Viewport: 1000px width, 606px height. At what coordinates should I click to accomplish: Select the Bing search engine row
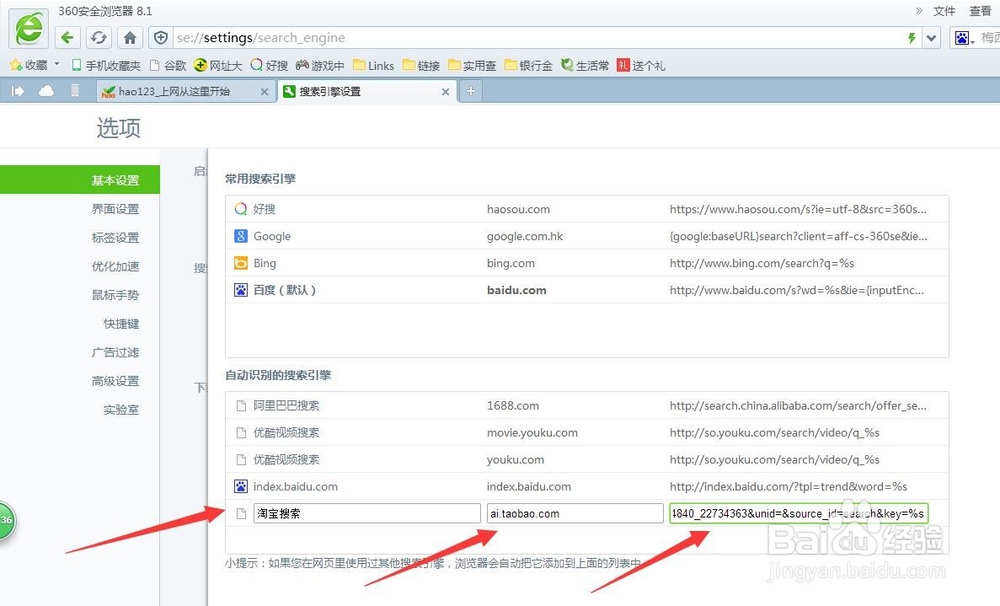point(587,263)
